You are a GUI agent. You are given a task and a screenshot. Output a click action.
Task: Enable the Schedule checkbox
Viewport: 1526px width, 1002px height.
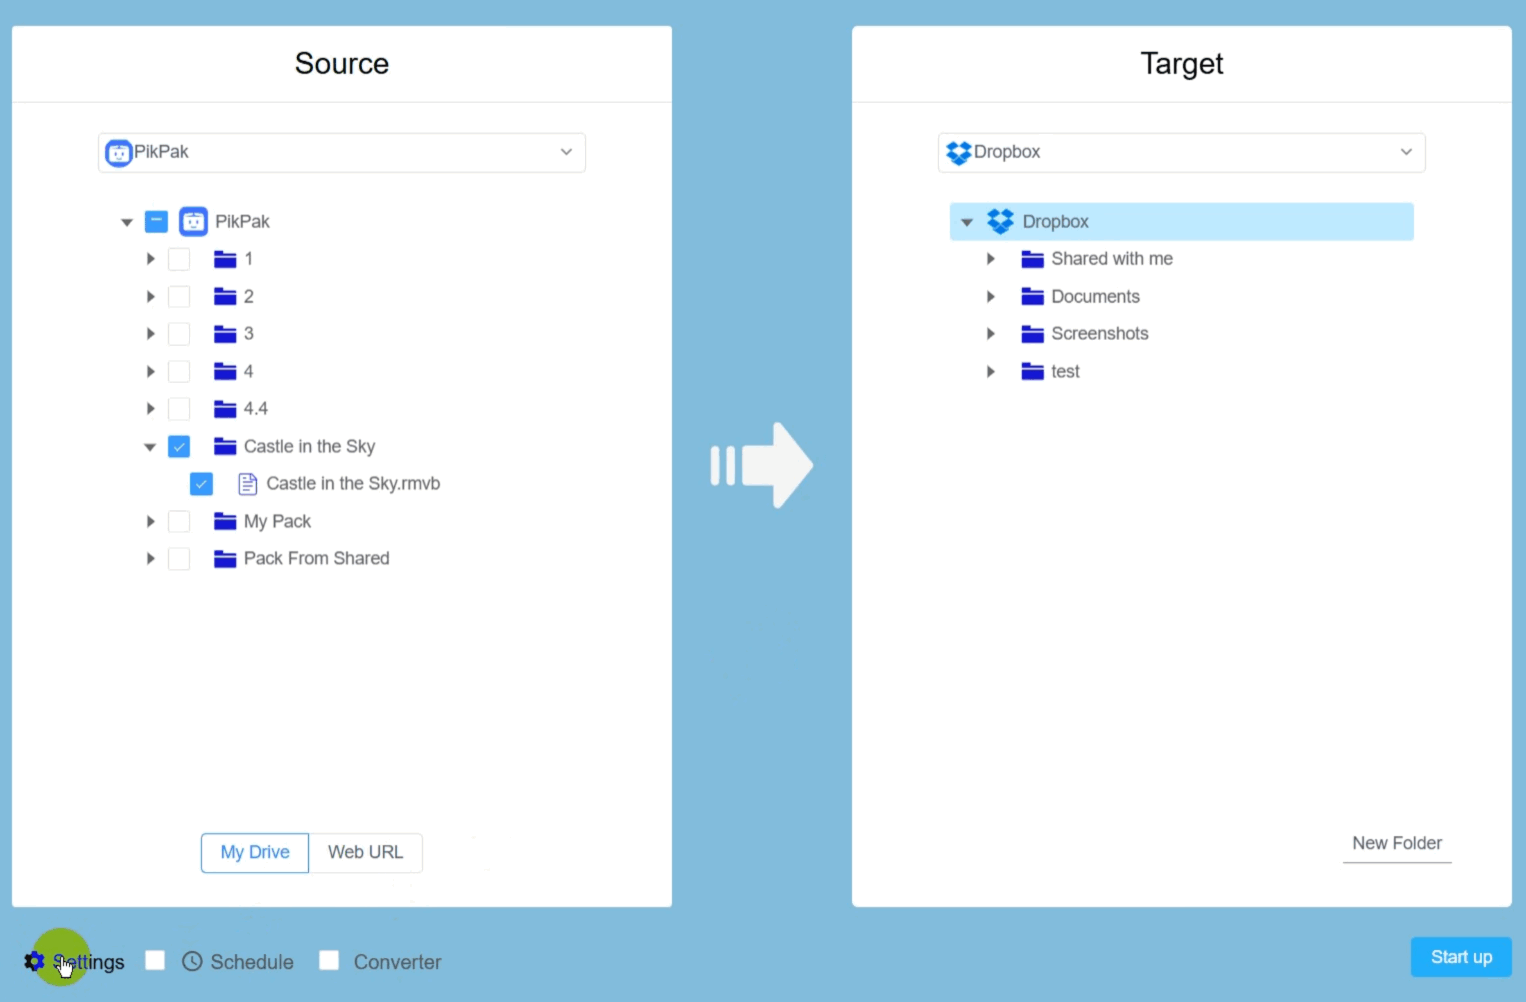click(x=155, y=960)
